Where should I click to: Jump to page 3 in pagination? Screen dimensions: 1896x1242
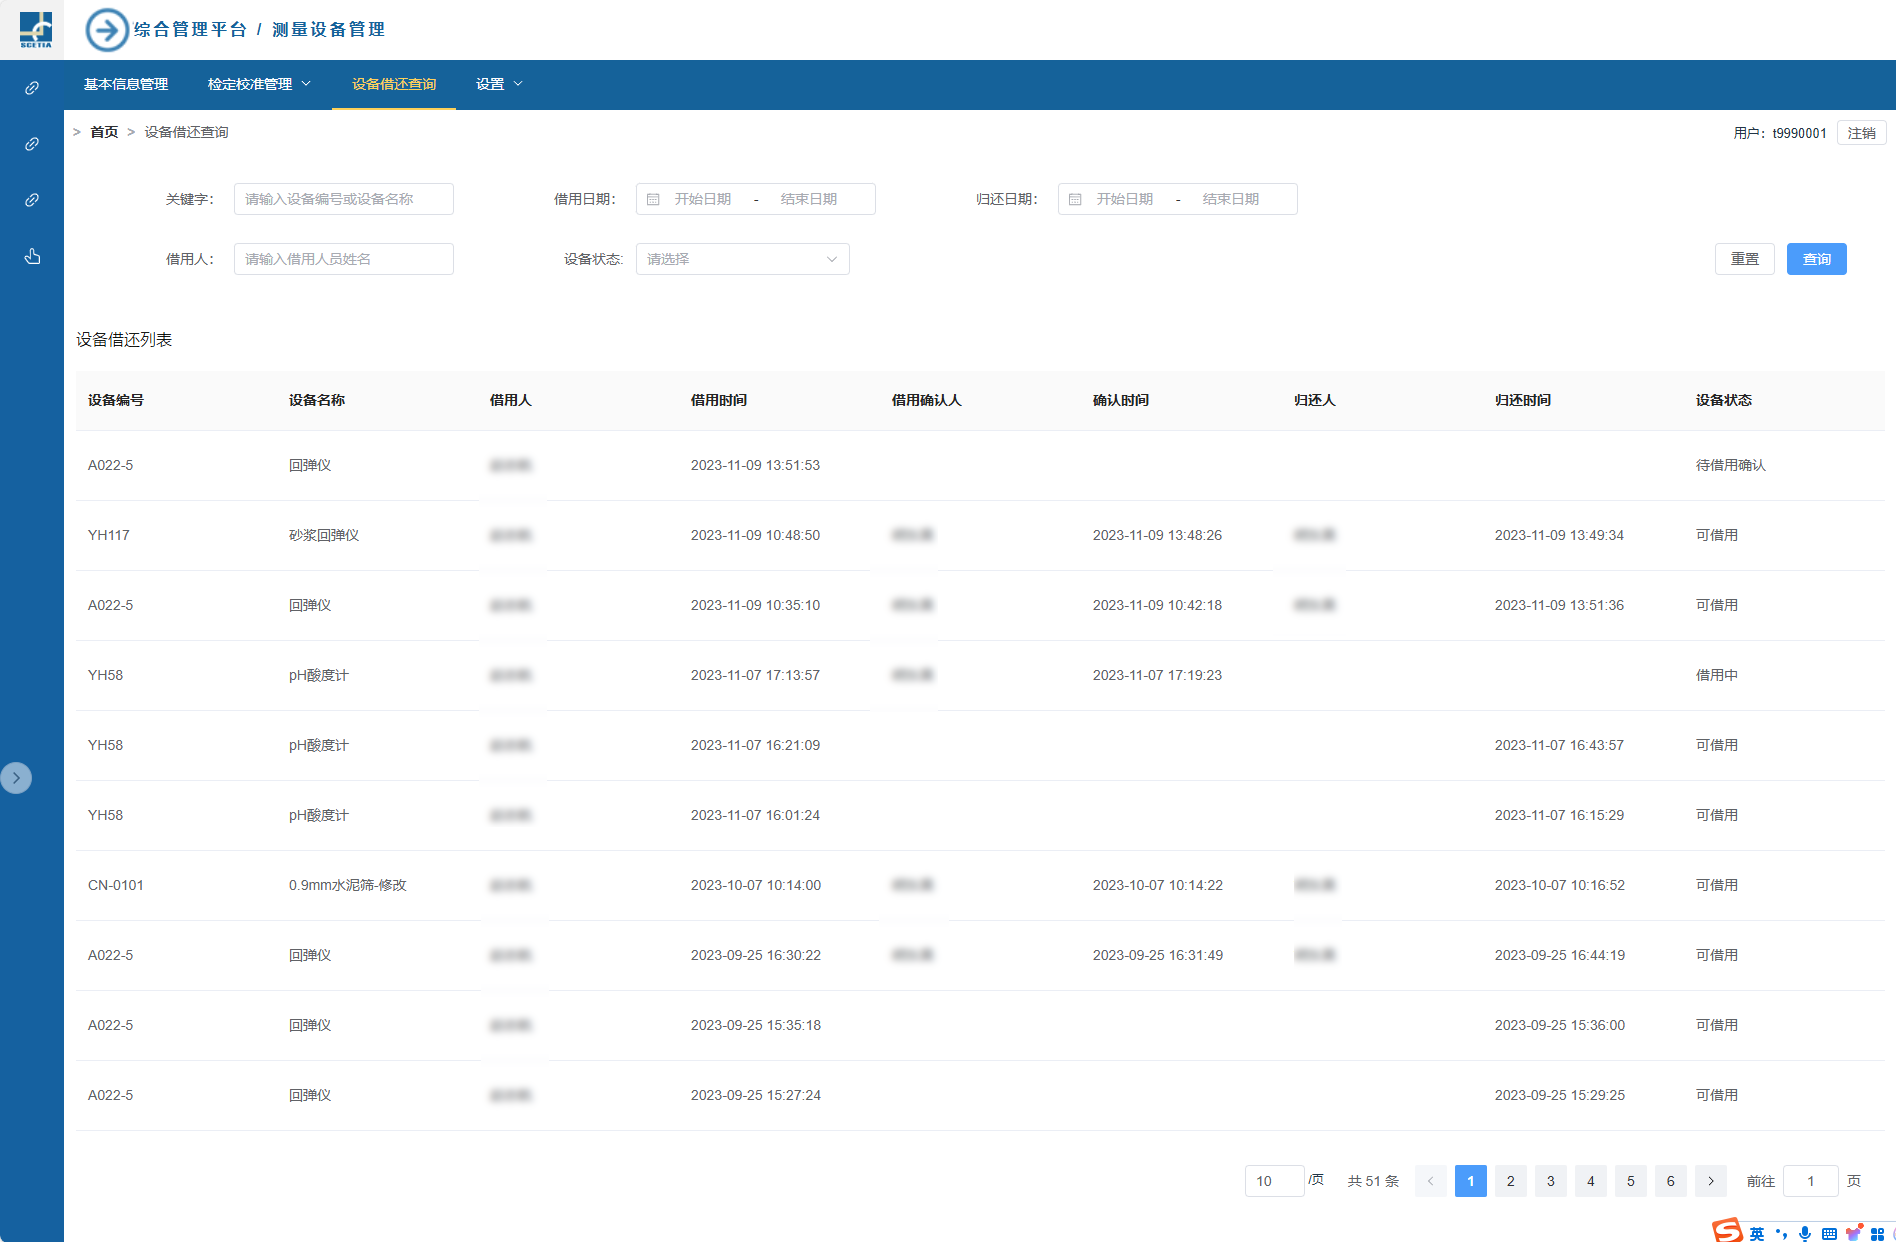(x=1550, y=1181)
